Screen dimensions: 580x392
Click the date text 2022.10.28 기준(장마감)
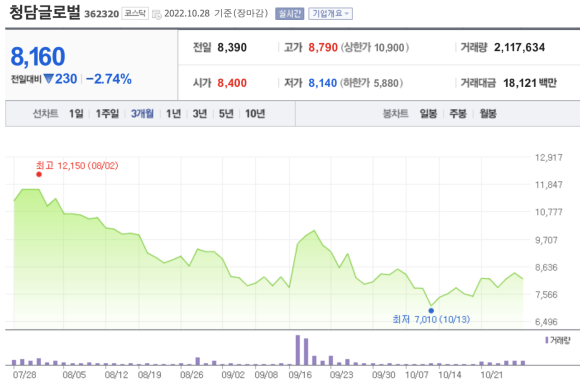point(216,14)
